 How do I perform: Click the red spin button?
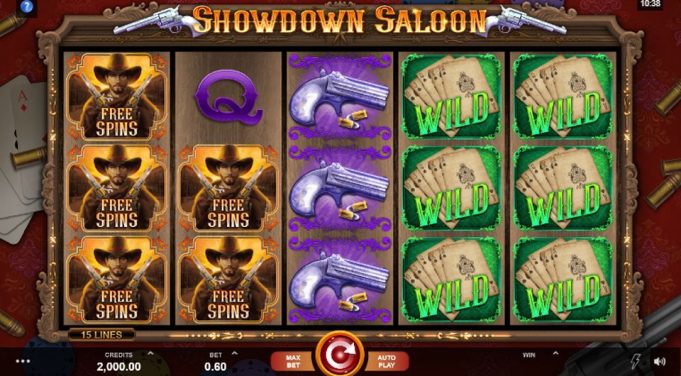point(340,354)
